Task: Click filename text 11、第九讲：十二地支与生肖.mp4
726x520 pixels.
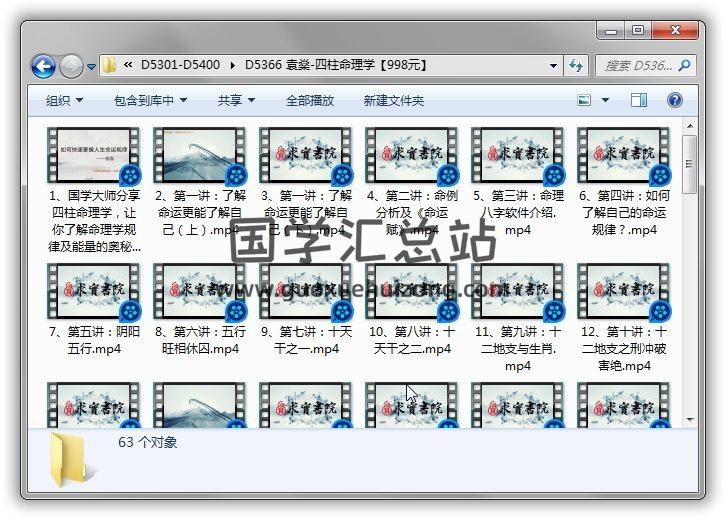Action: point(518,348)
